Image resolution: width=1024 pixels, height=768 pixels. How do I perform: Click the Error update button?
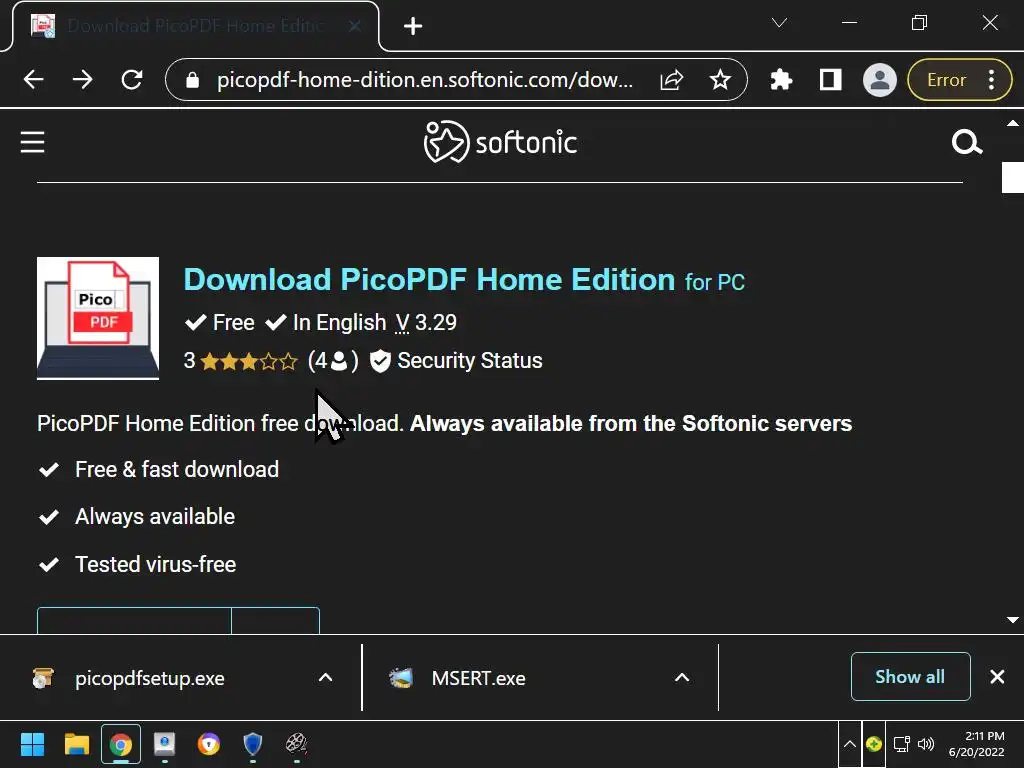tap(946, 80)
